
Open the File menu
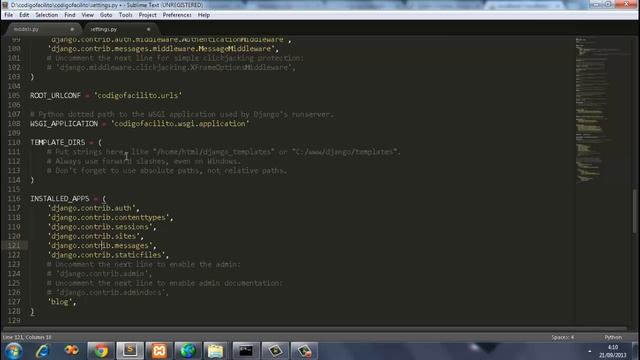pyautogui.click(x=9, y=15)
